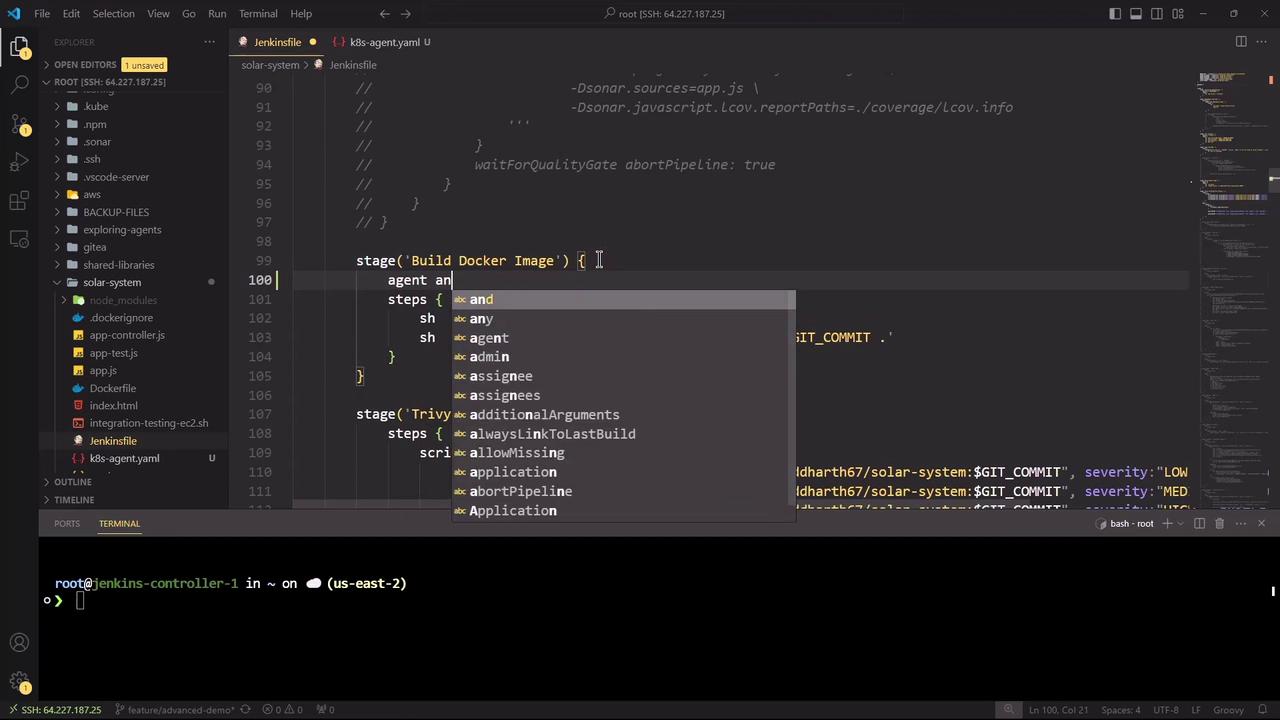The width and height of the screenshot is (1280, 720).
Task: Switch branch via feature/advanced-demo* status item
Action: point(175,710)
